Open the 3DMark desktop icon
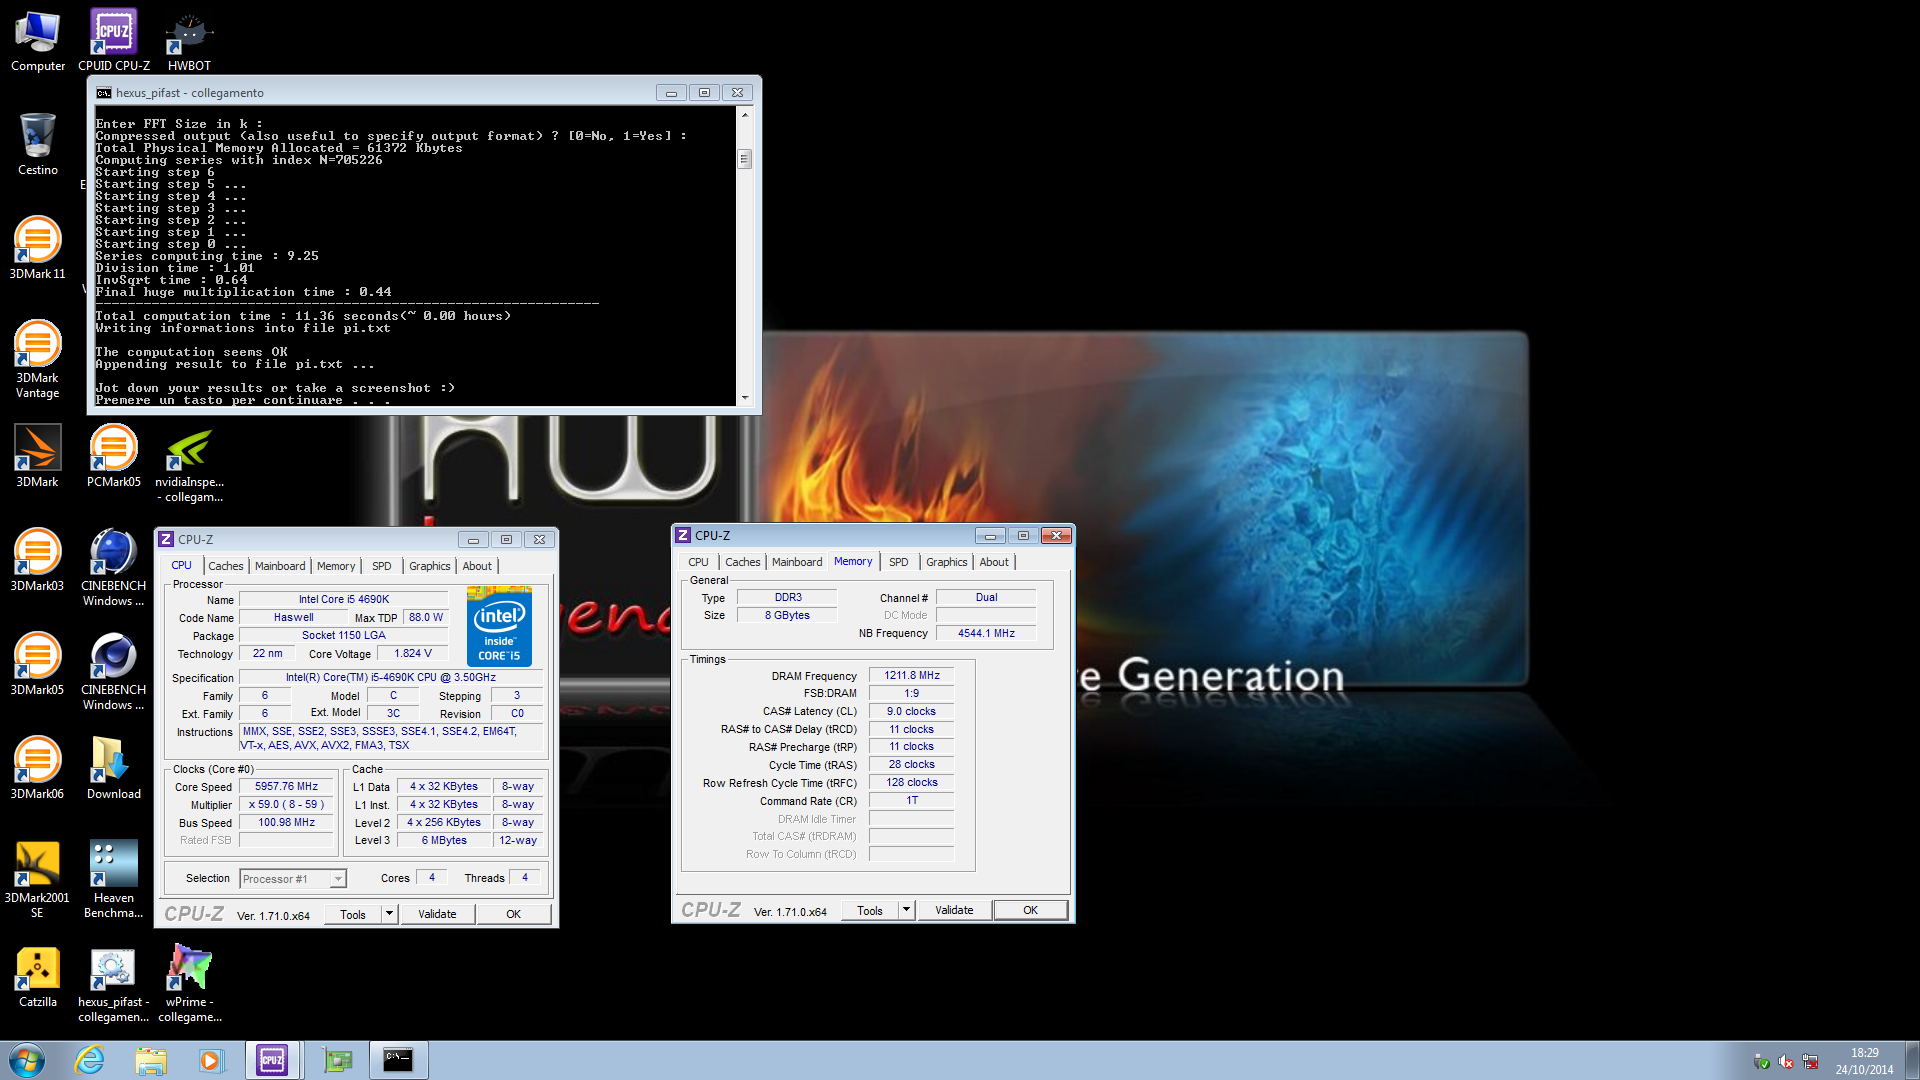The width and height of the screenshot is (1920, 1080). coord(38,457)
